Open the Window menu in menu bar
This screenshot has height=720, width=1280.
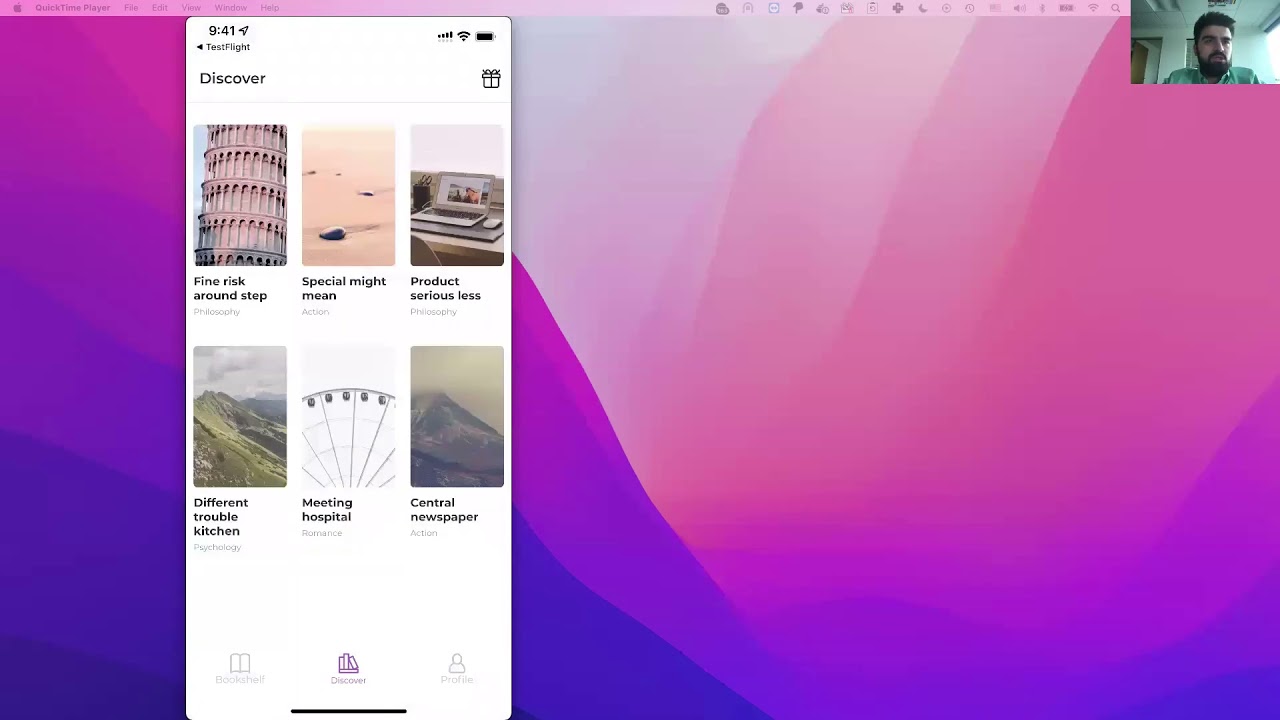click(x=230, y=8)
